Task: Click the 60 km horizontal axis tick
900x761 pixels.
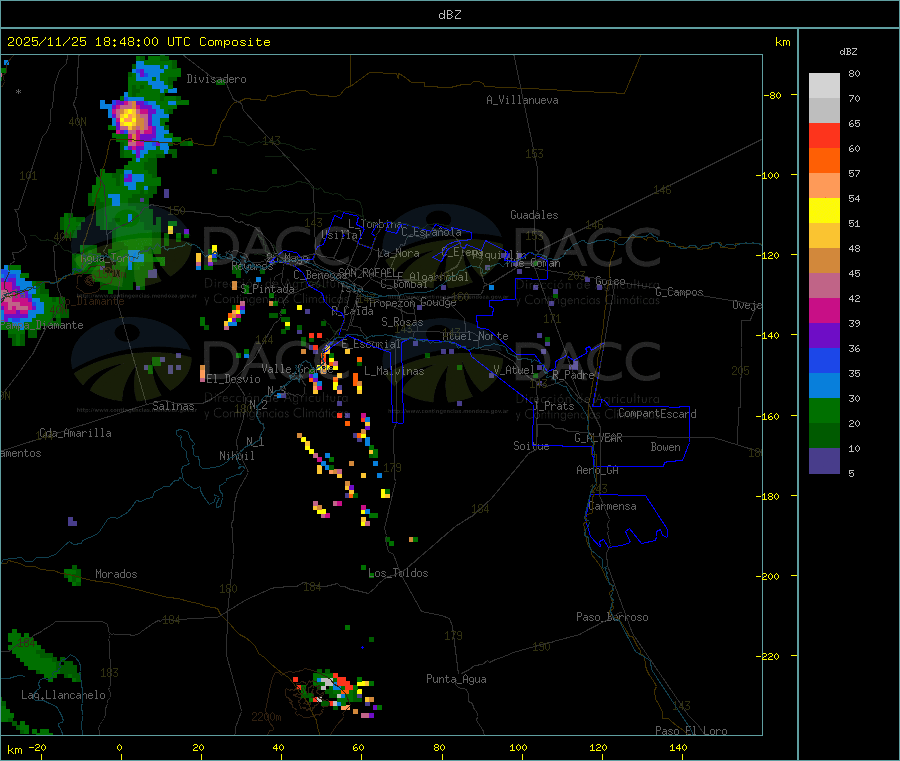Action: point(358,747)
